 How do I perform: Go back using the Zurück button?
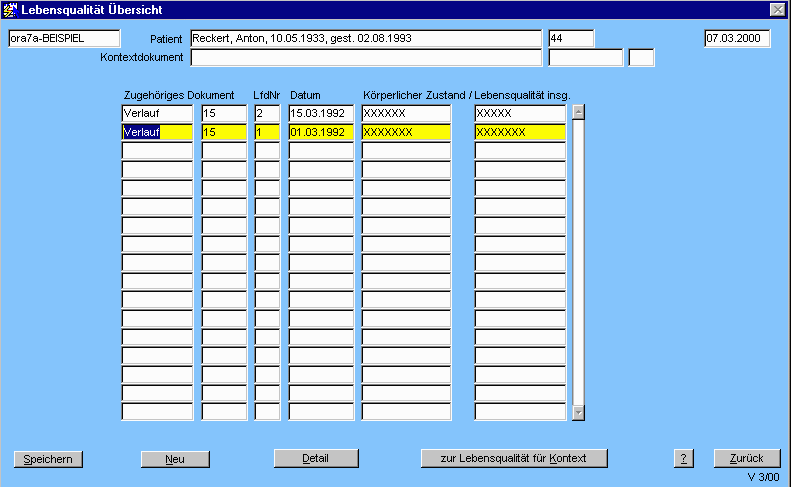pyautogui.click(x=746, y=458)
